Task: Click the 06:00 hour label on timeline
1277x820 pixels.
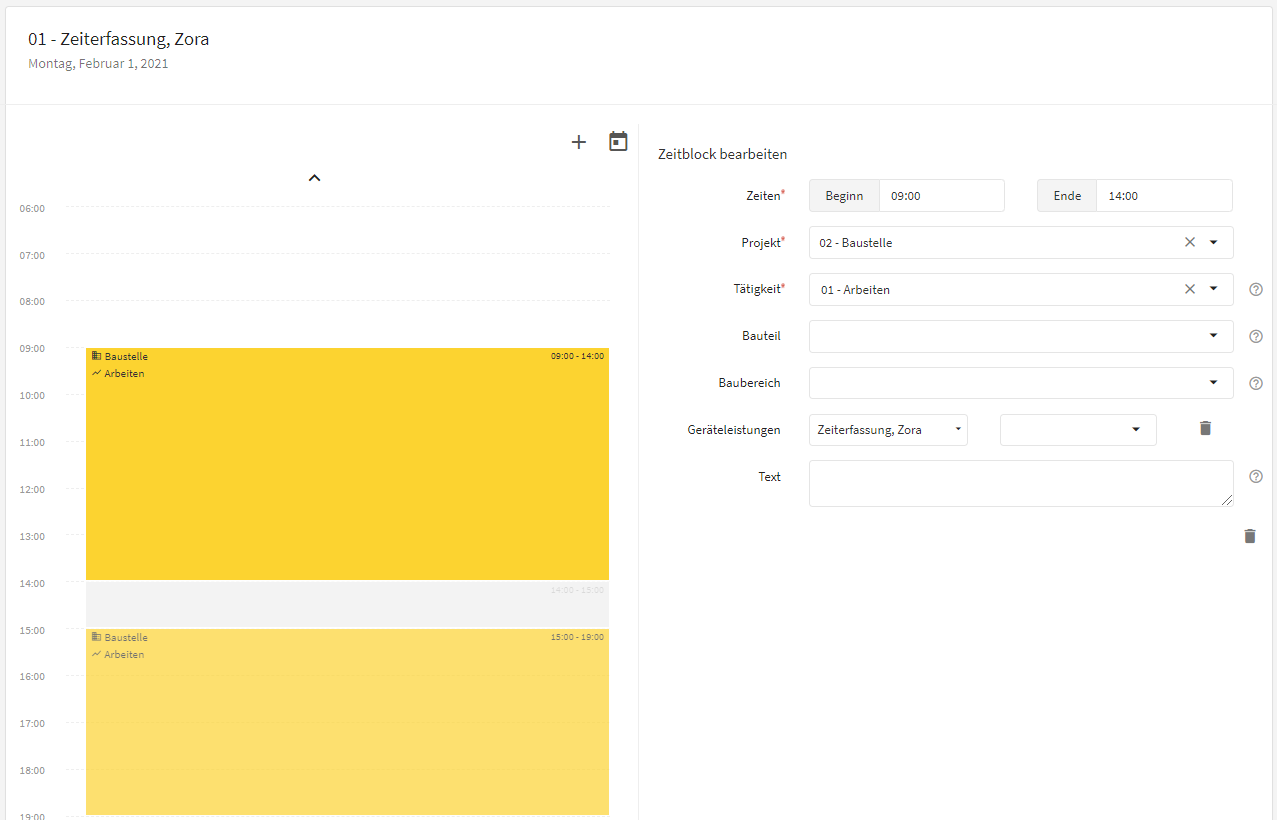Action: pyautogui.click(x=32, y=209)
